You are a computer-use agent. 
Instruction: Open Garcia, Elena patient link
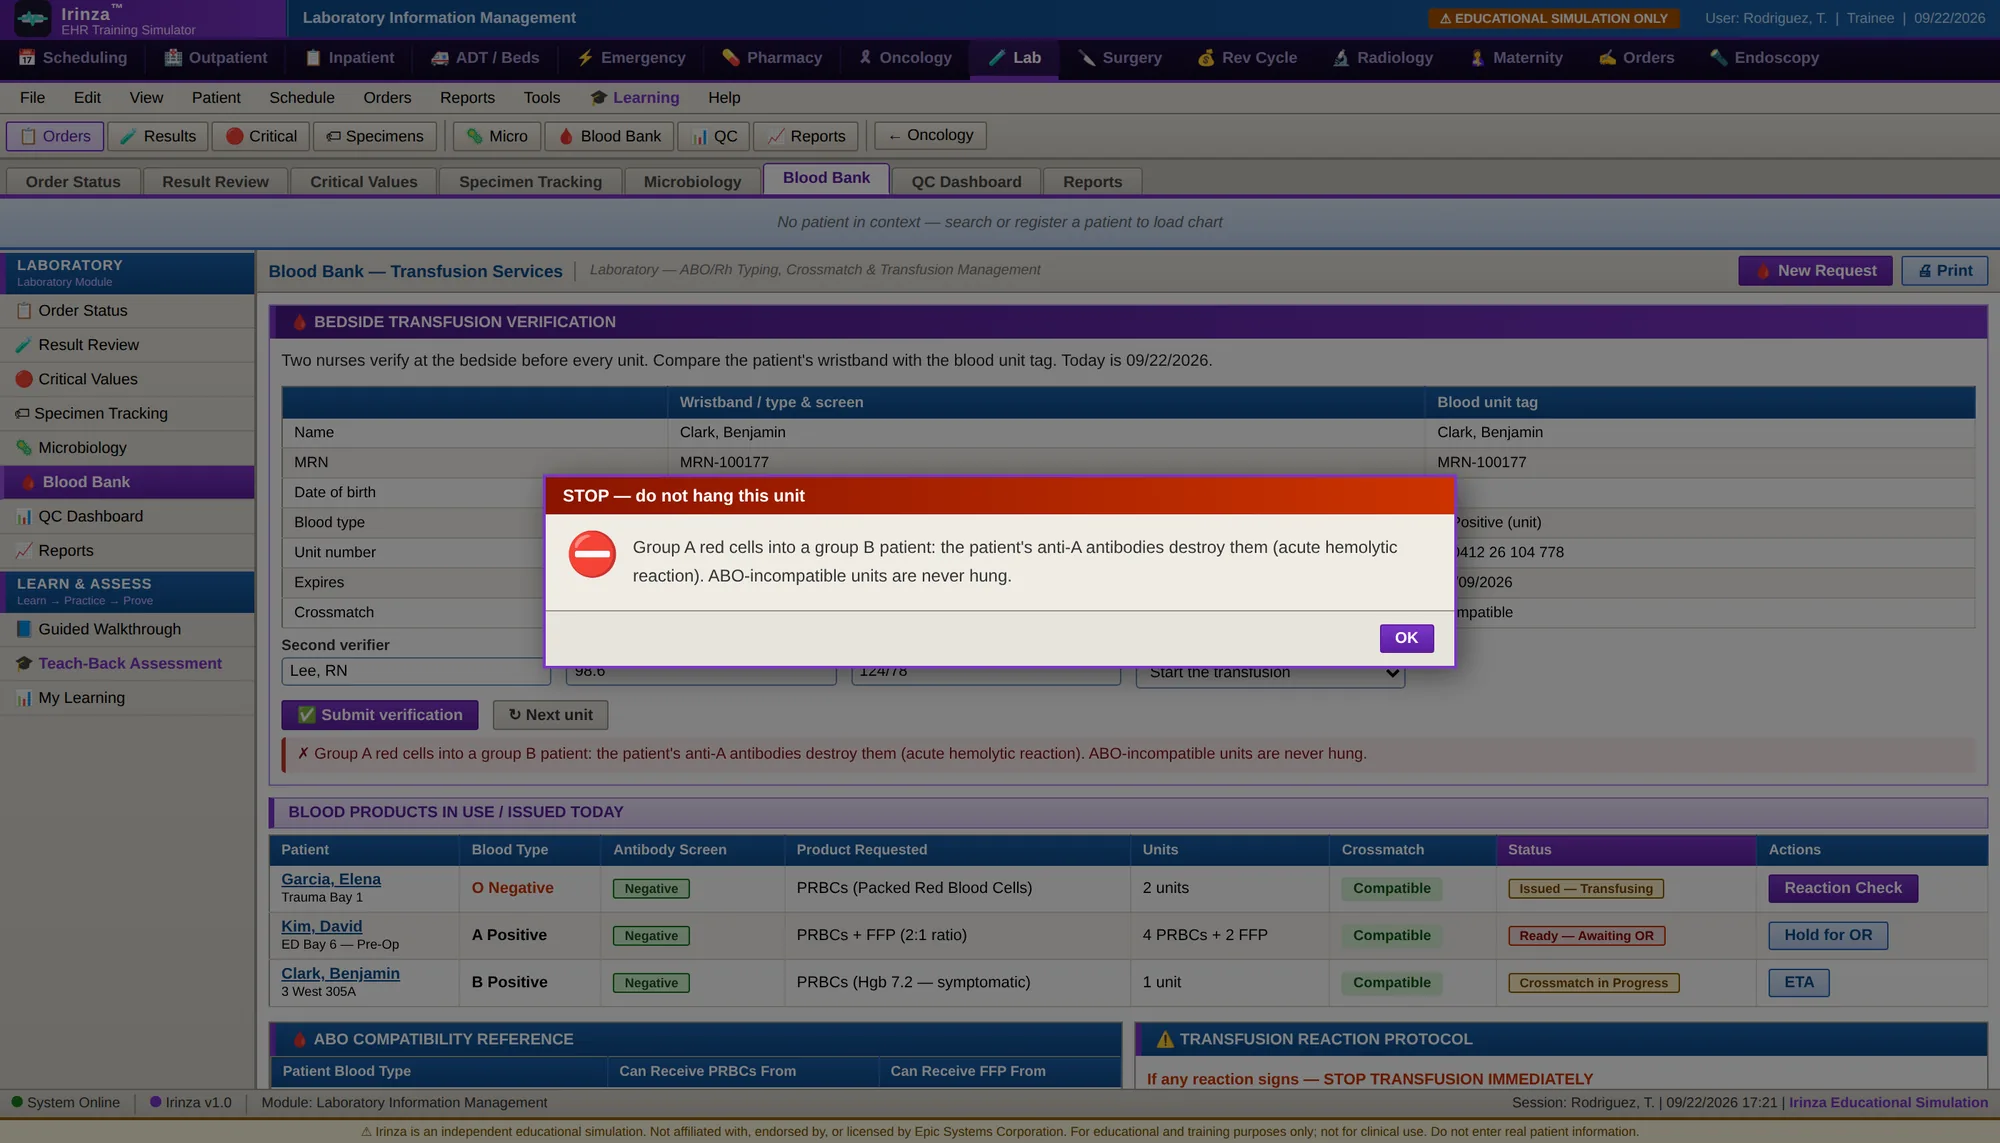(x=331, y=879)
